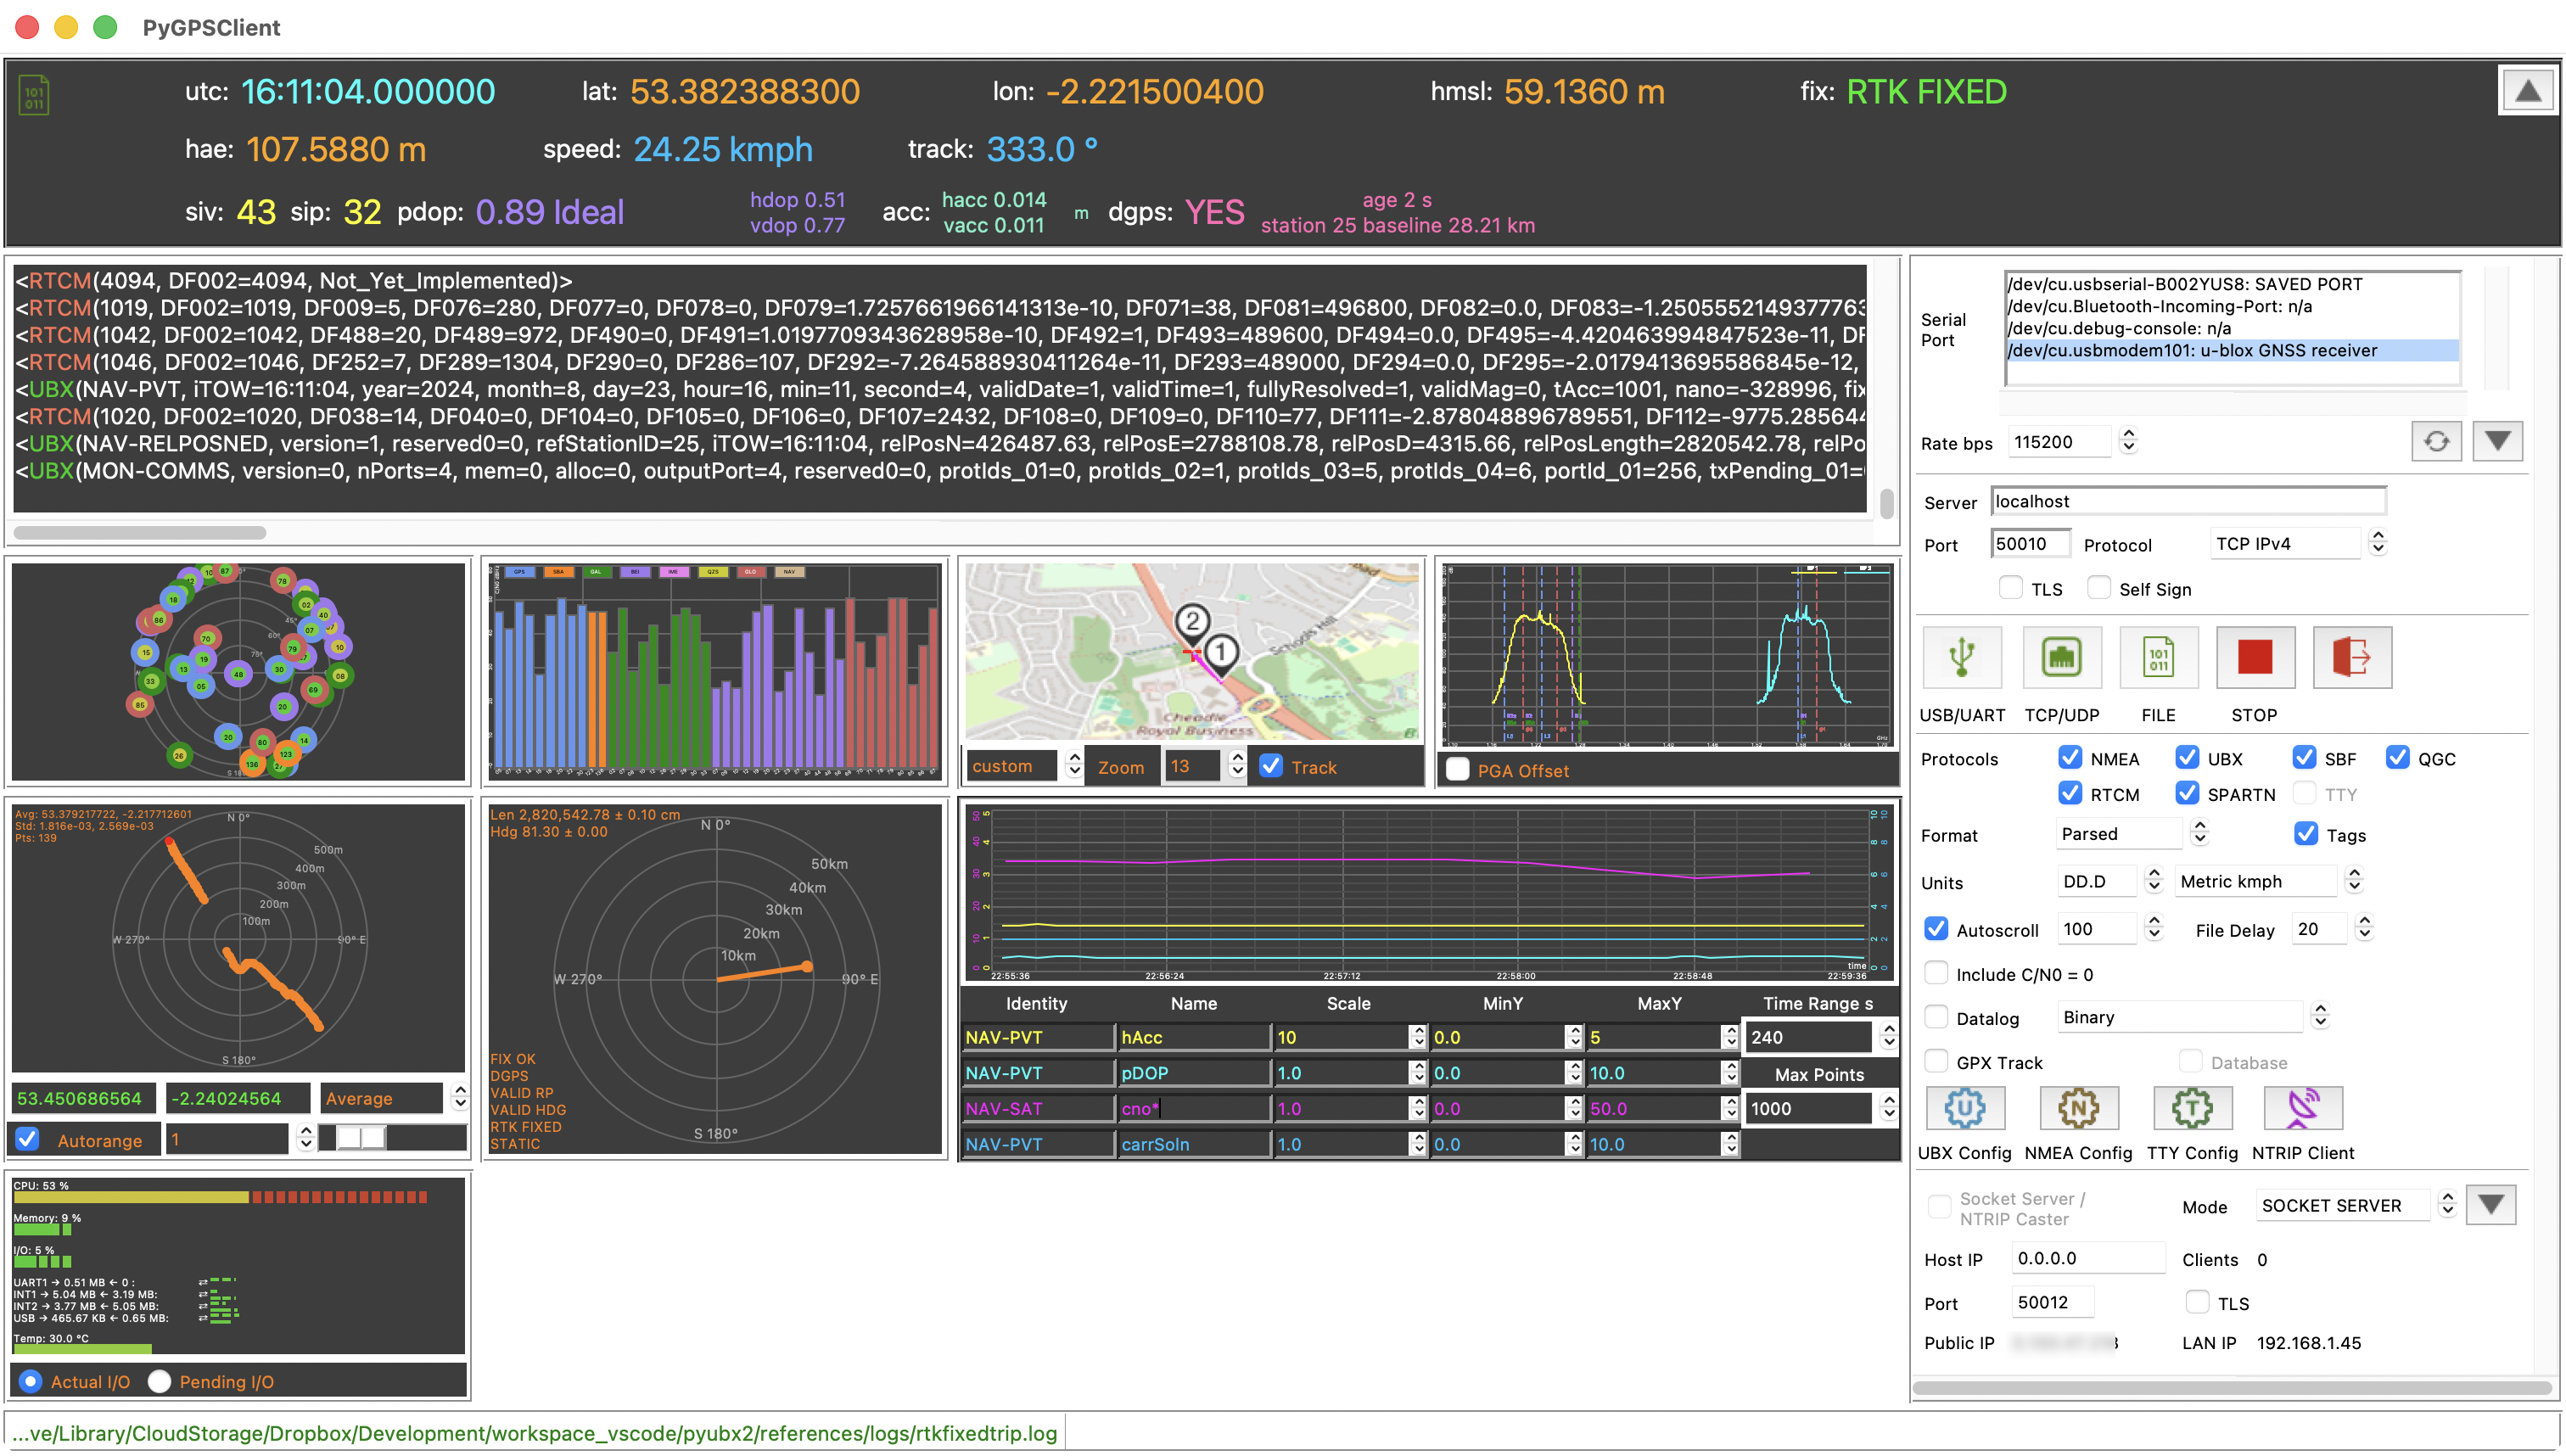Uncheck the Track checkbox on the map
The image size is (2566, 1456).
pyautogui.click(x=1271, y=766)
